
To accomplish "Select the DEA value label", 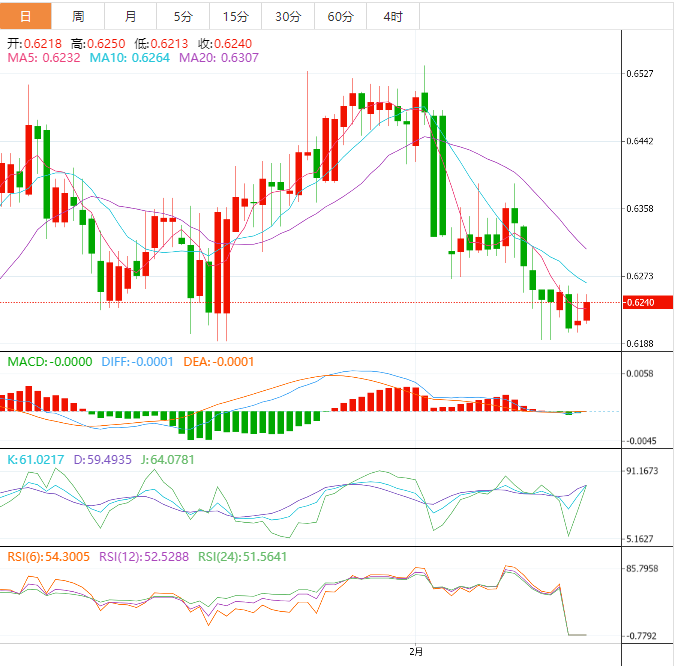I will [219, 361].
